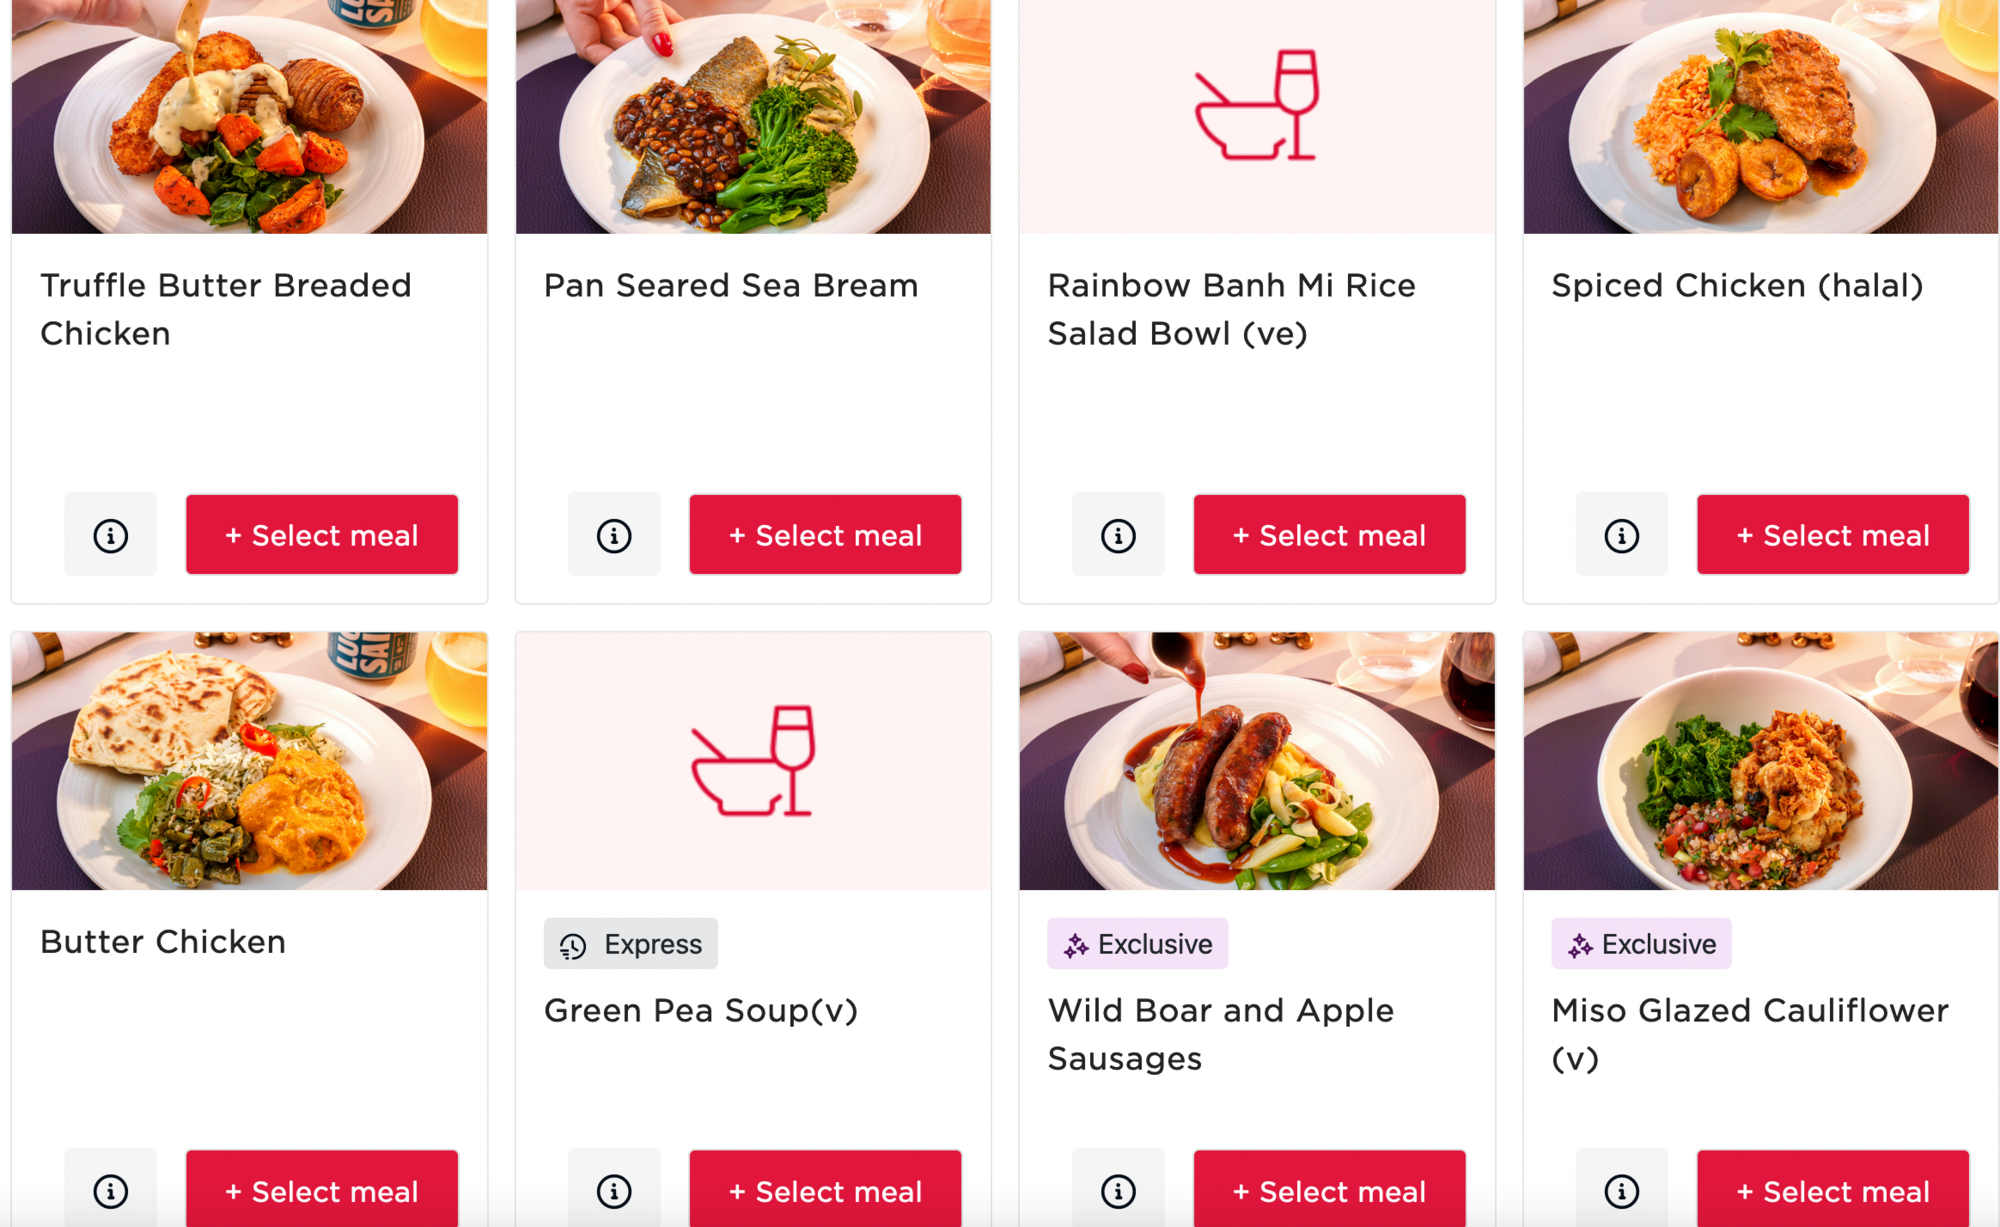This screenshot has height=1227, width=2000.
Task: Open info details for Butter Chicken
Action: pos(110,1190)
